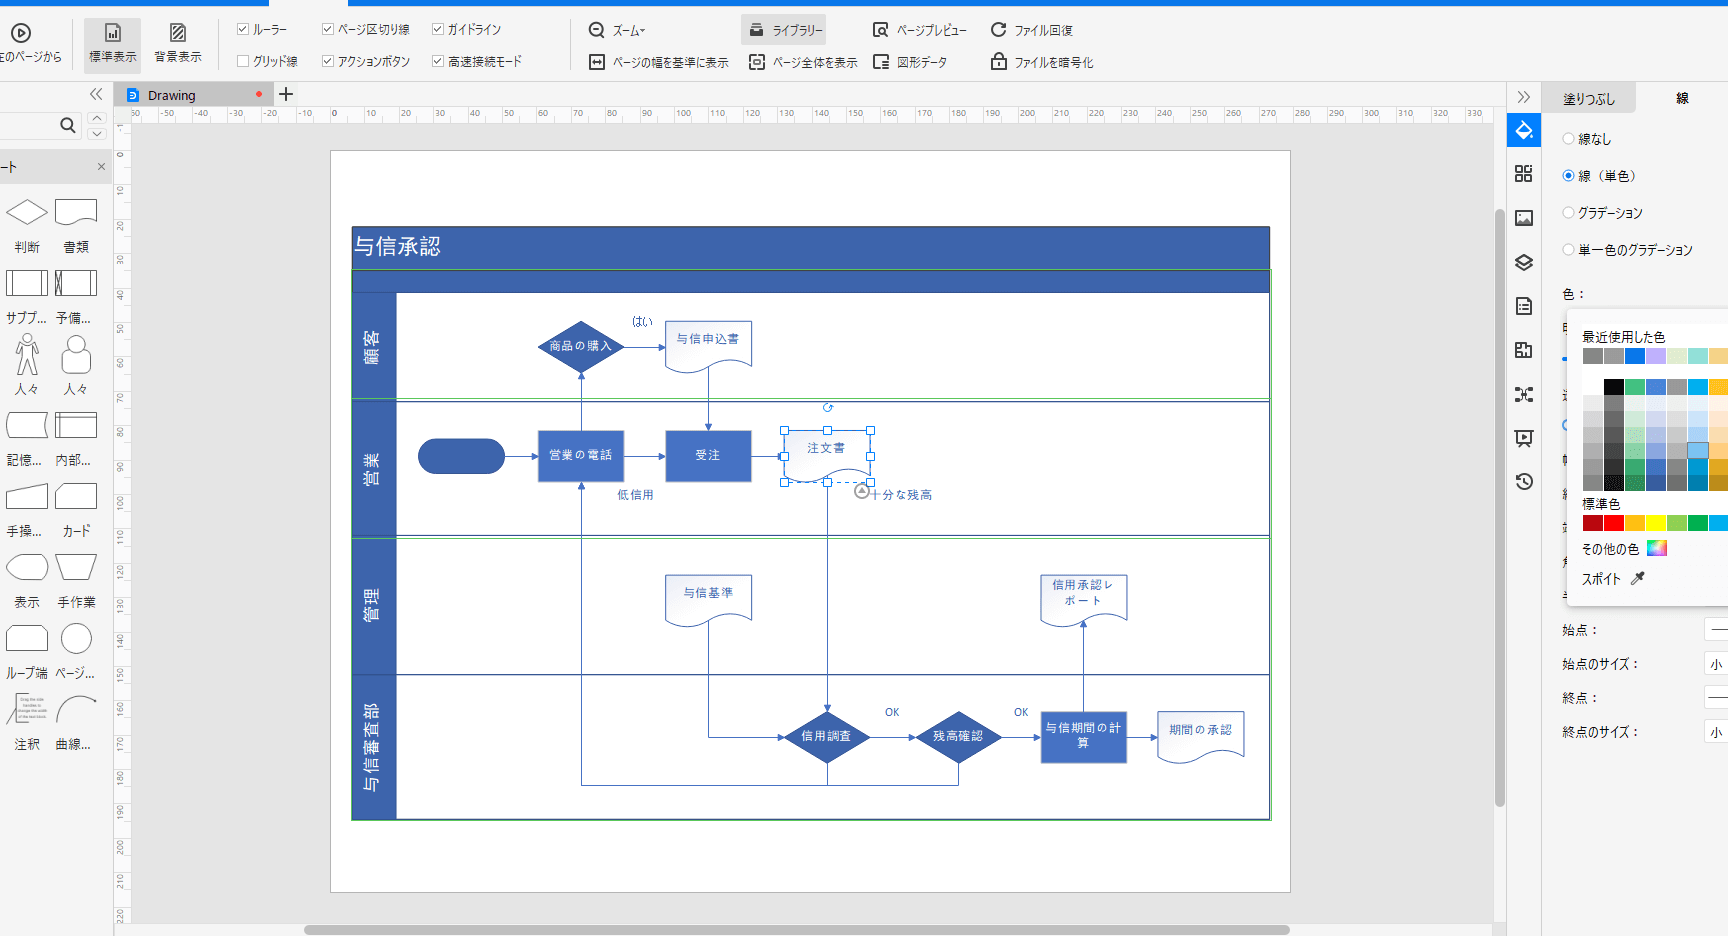
Task: Open その他の色 color picker icon
Action: (x=1657, y=548)
